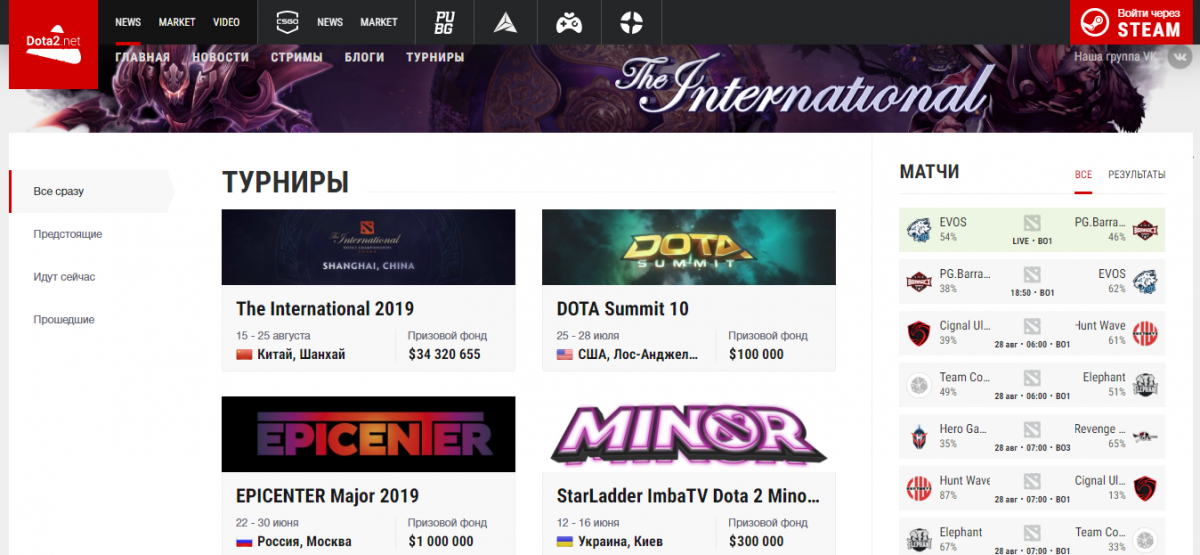The height and width of the screenshot is (555, 1200).
Task: Click the $100 000 prize fund amount
Action: 756,355
